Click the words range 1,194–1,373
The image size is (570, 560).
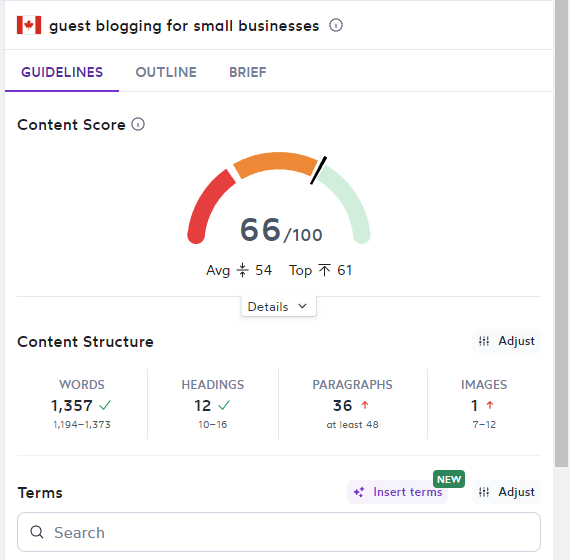(x=82, y=424)
